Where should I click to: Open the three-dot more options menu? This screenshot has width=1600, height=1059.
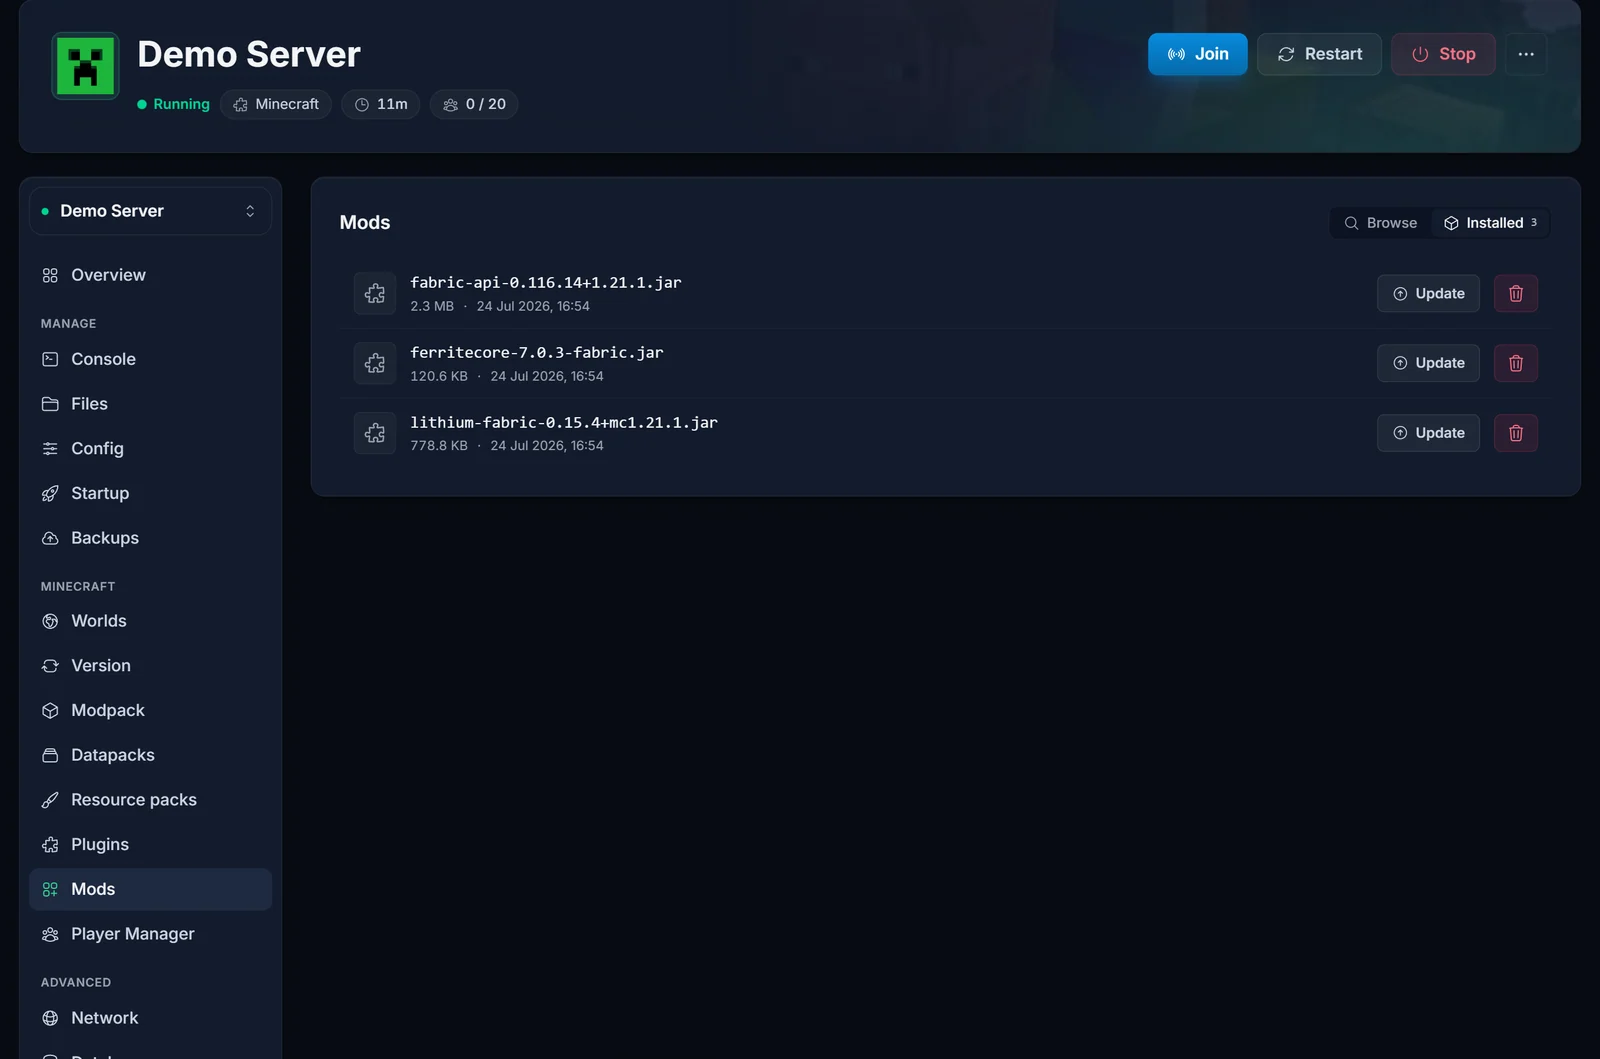(1526, 54)
